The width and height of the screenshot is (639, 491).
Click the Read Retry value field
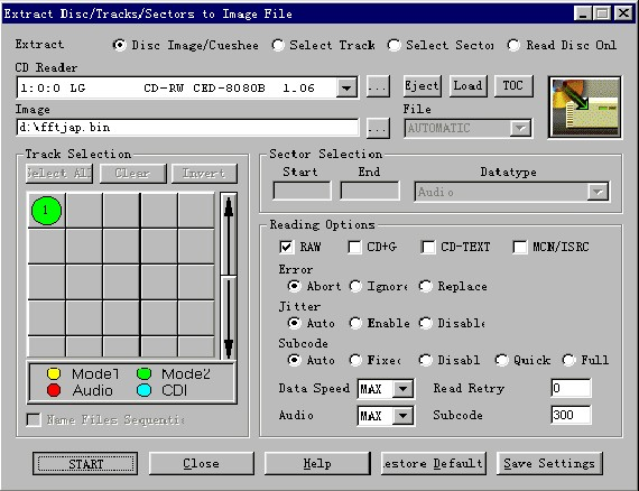(571, 388)
